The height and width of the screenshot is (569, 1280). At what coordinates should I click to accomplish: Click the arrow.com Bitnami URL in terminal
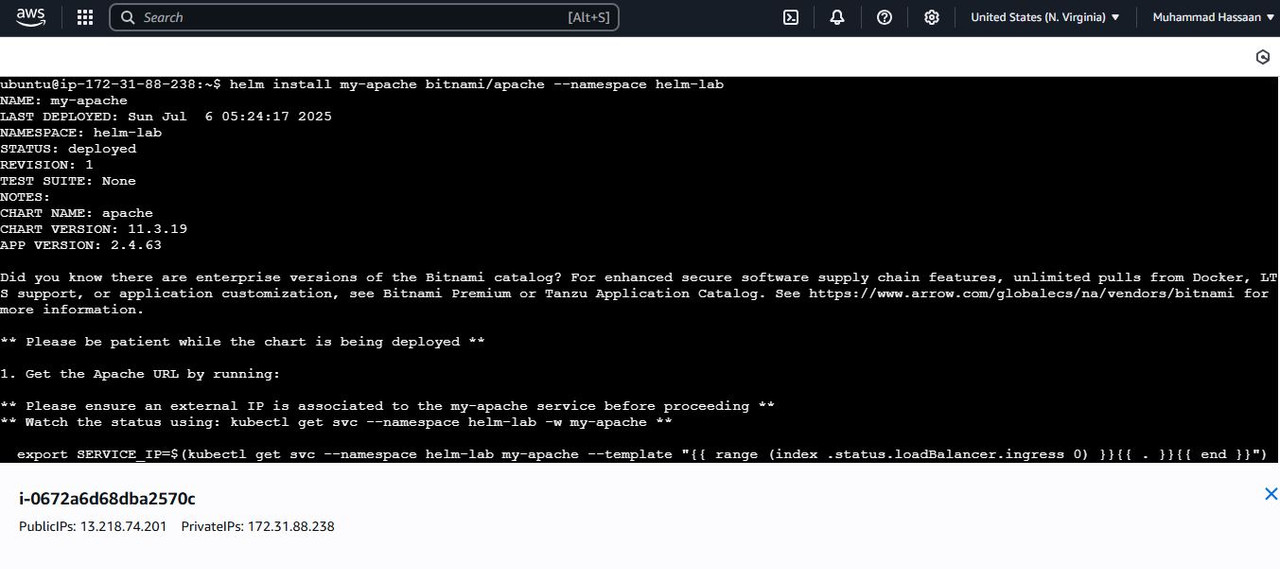tap(1022, 293)
